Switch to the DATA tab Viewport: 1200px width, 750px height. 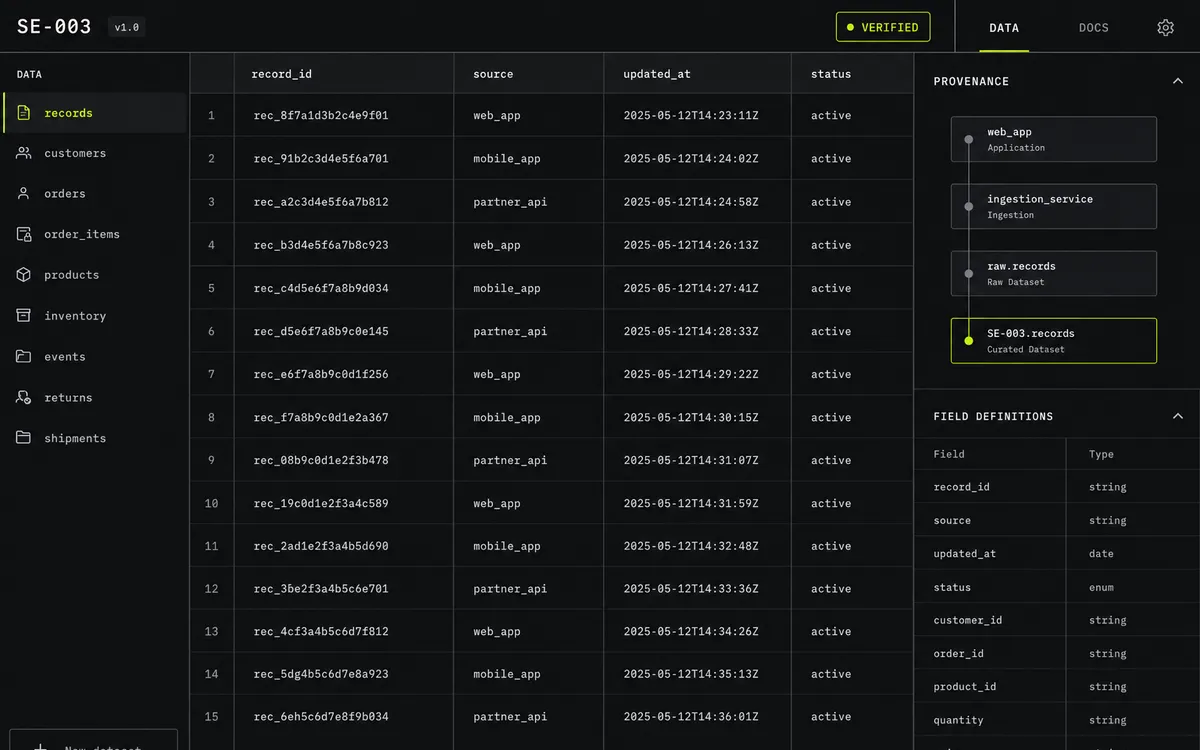click(x=1004, y=27)
